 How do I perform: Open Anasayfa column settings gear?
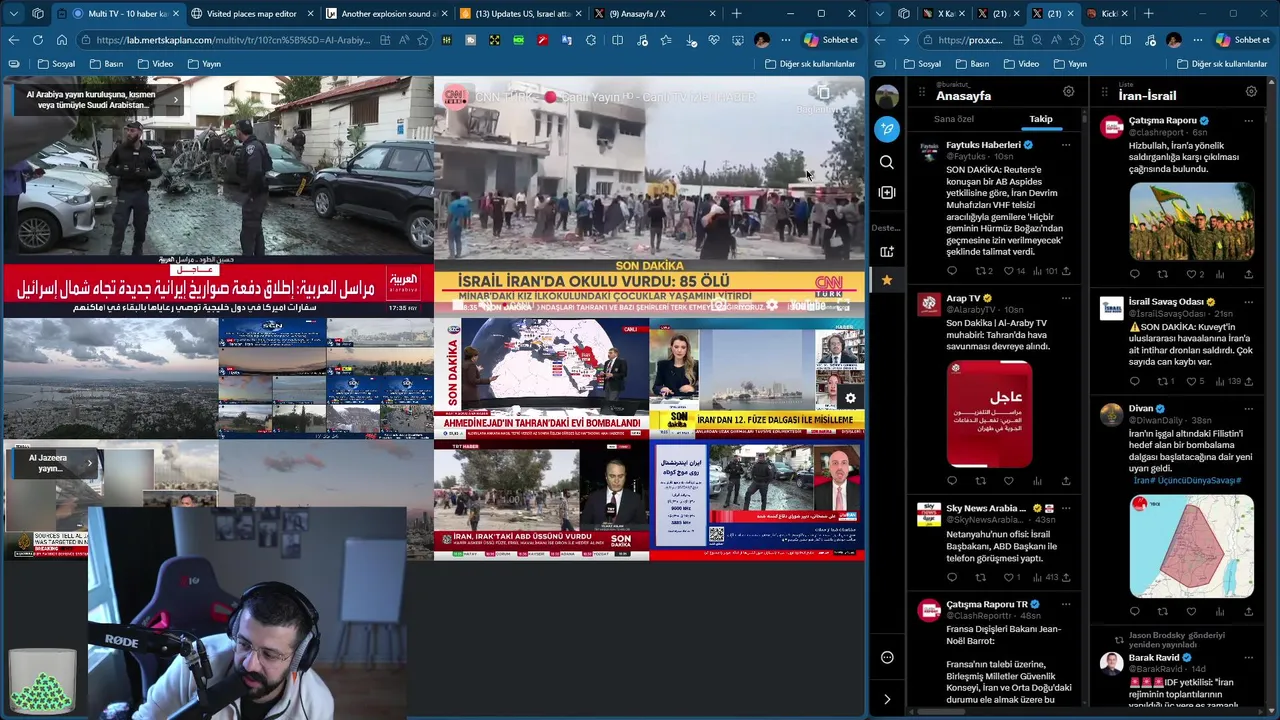point(1069,92)
